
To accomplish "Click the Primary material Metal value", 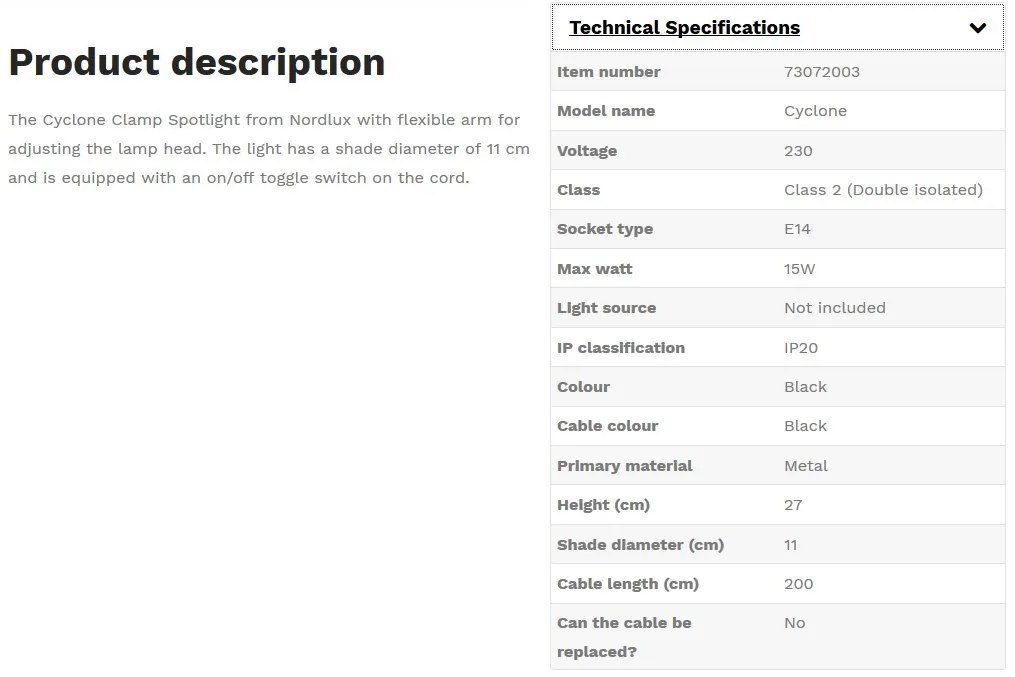I will point(806,466).
